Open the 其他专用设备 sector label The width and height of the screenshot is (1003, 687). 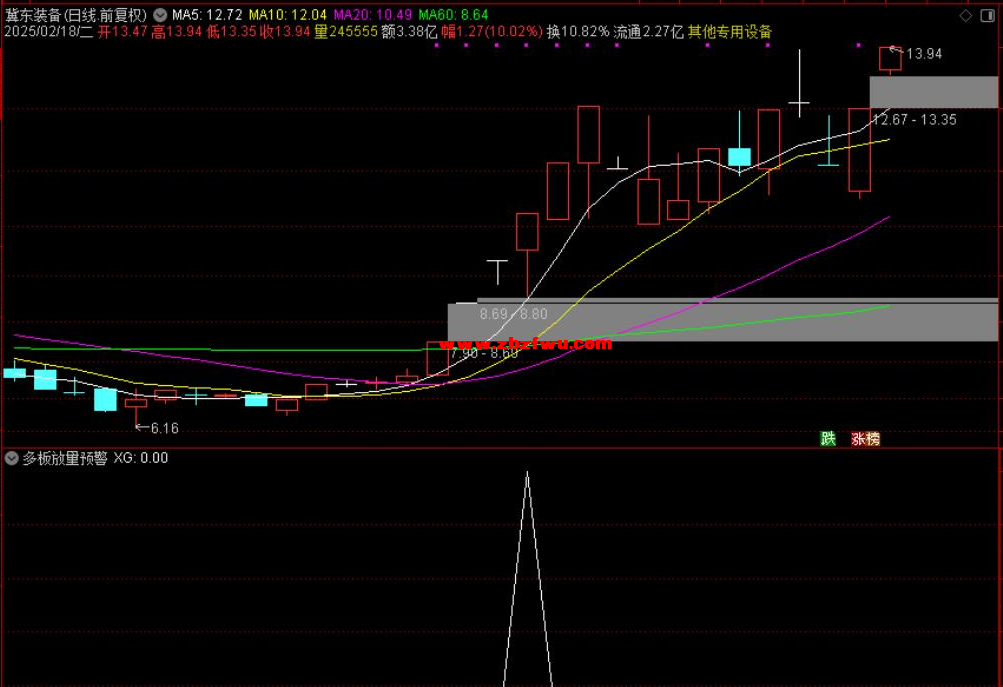point(730,32)
